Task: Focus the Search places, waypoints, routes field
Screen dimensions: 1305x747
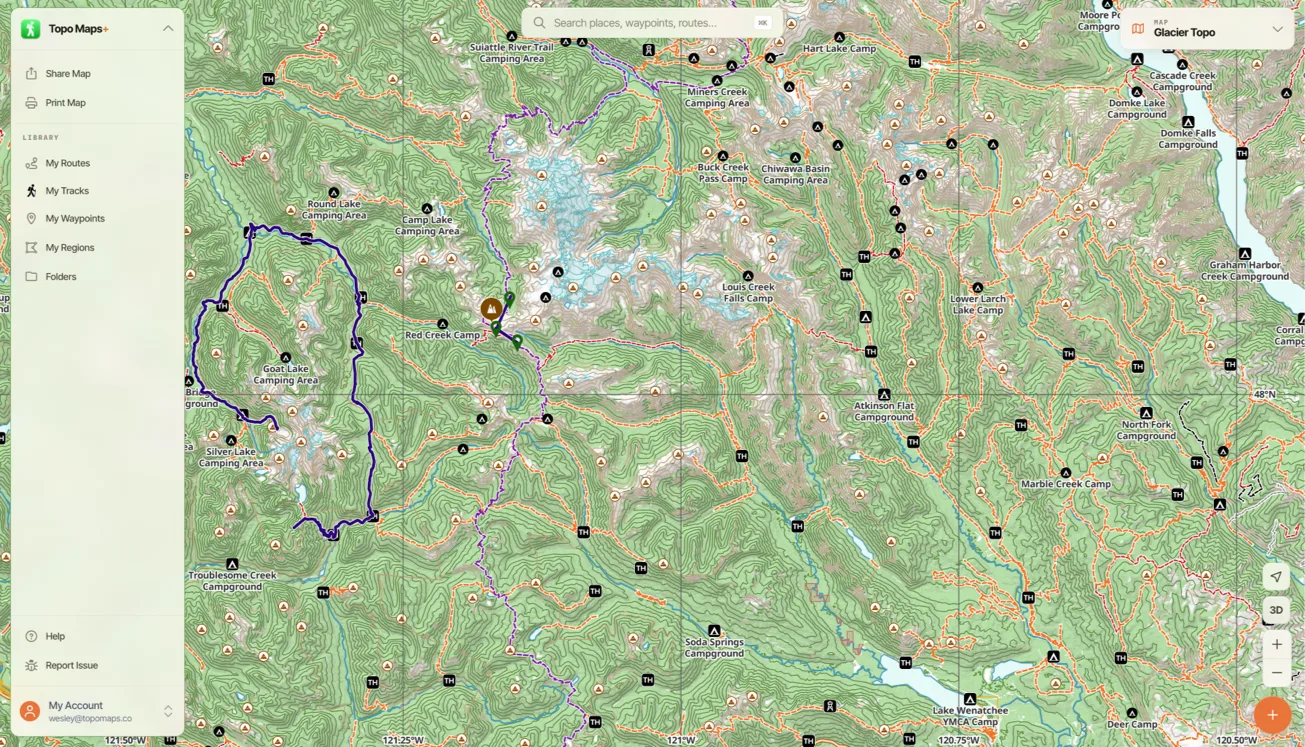Action: [651, 23]
